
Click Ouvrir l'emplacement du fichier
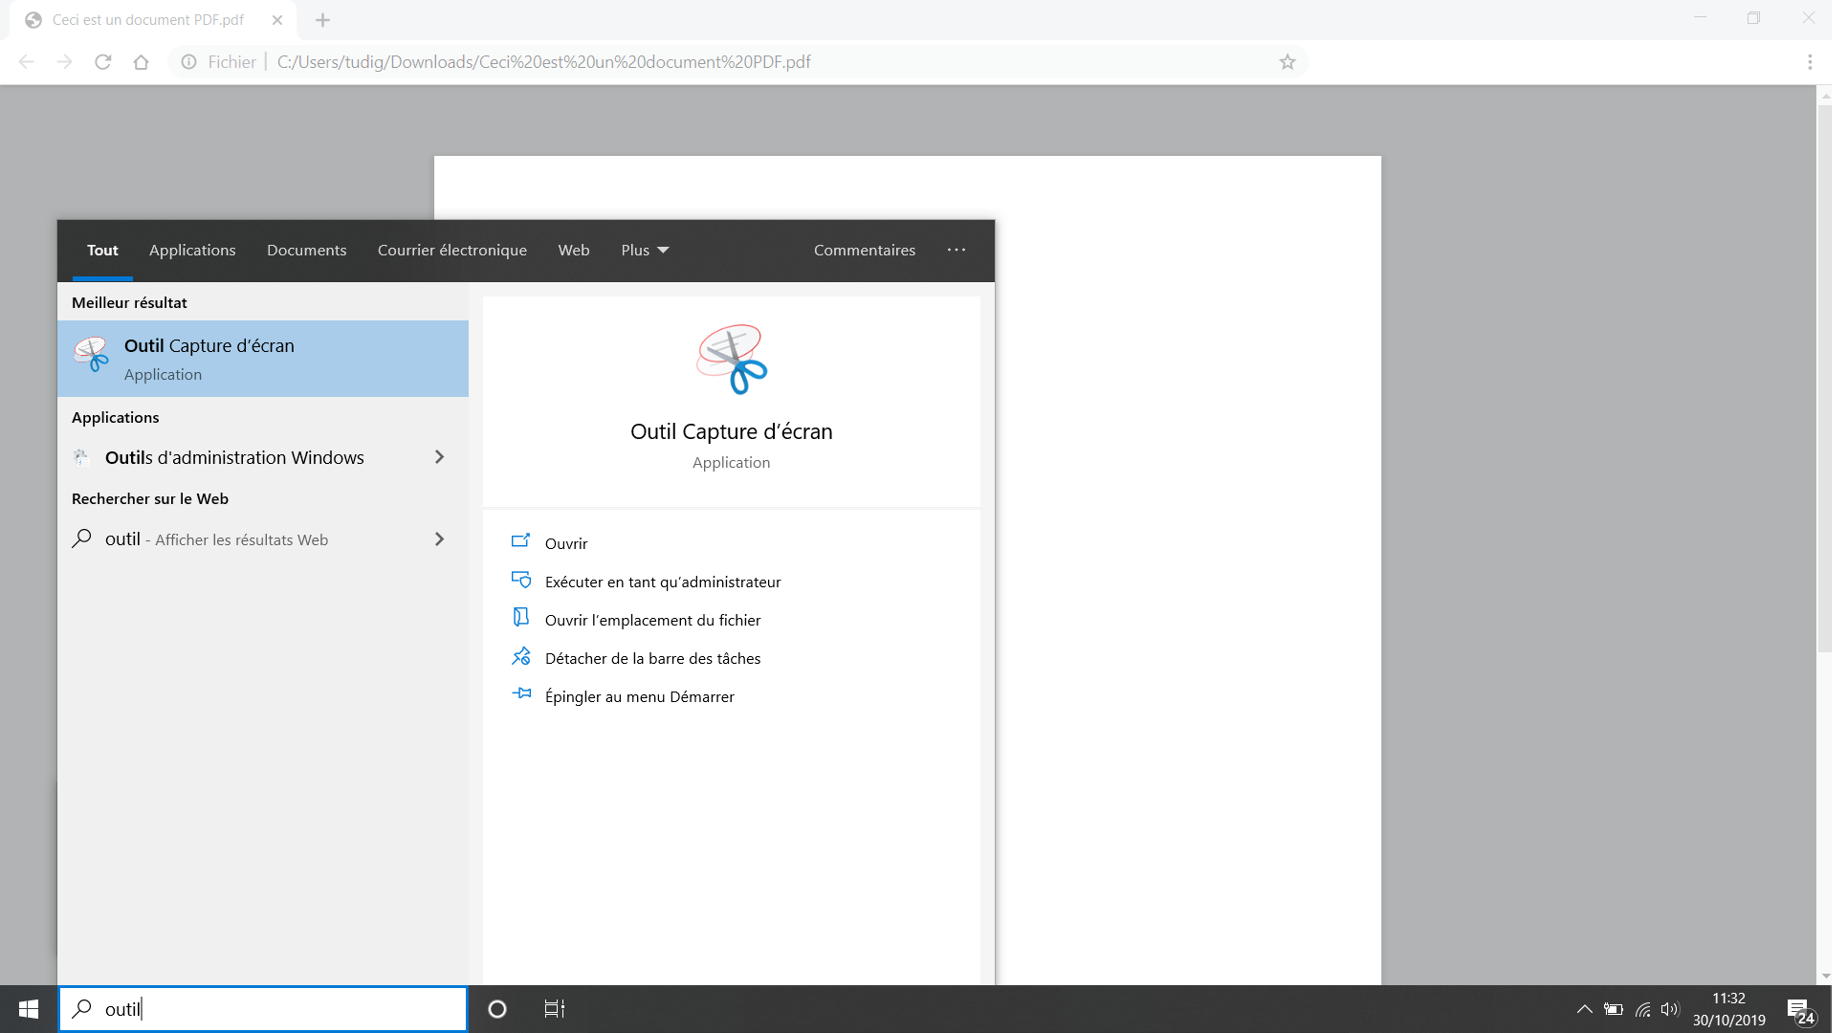(x=653, y=620)
